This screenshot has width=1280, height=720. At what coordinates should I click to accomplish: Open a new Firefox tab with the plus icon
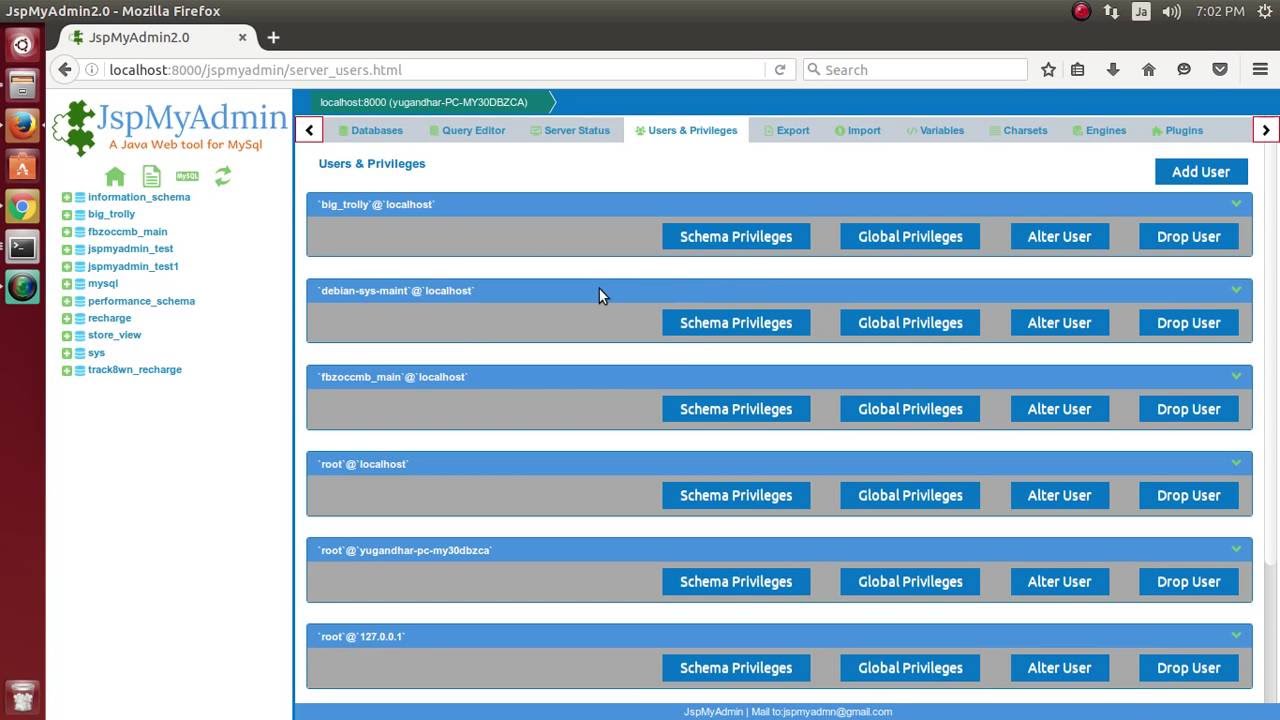point(273,37)
